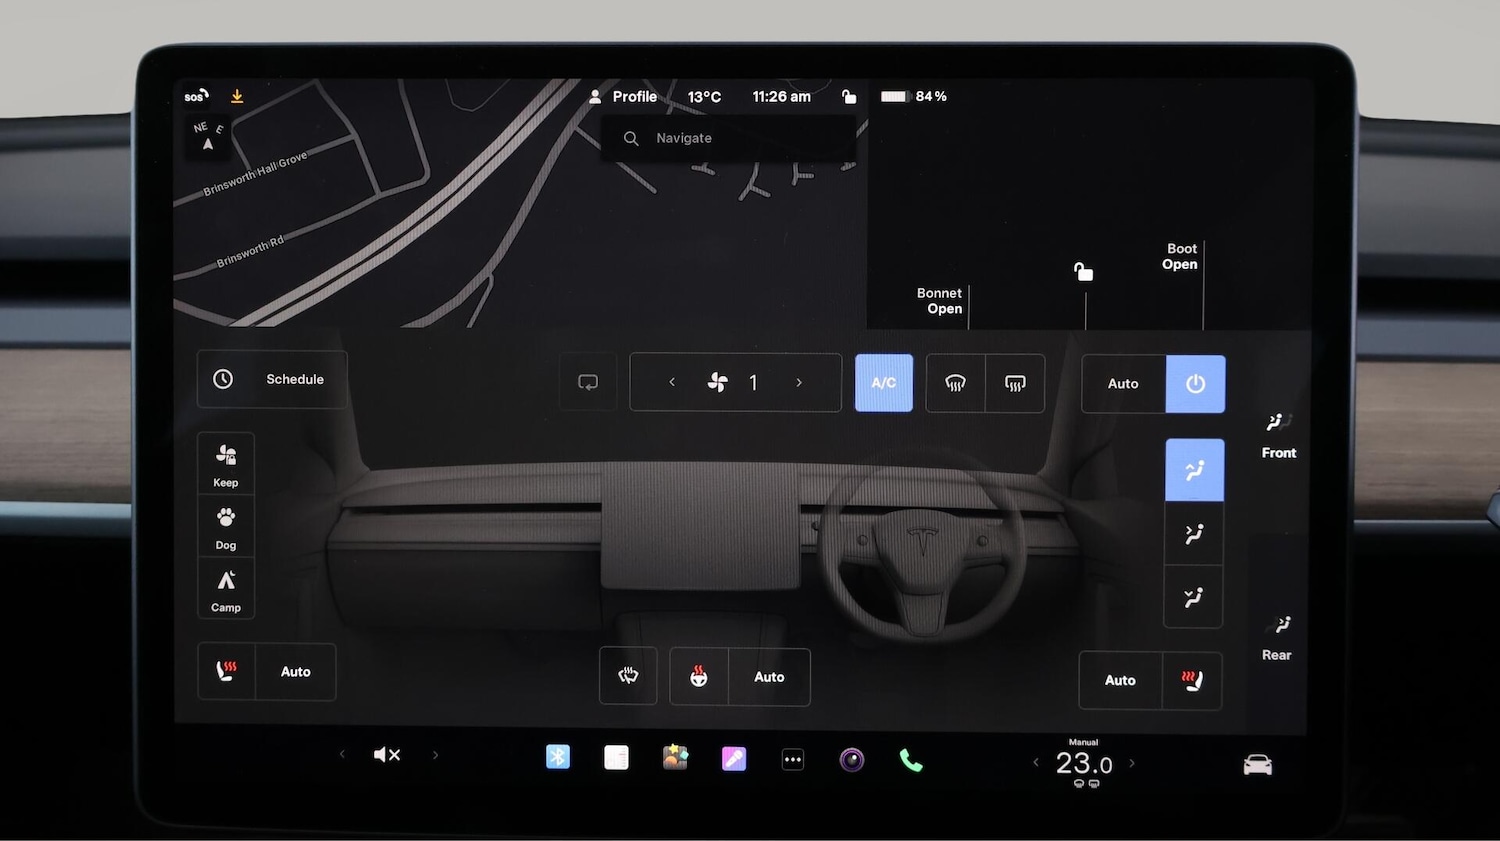
Task: Open the Phone app
Action: point(911,760)
